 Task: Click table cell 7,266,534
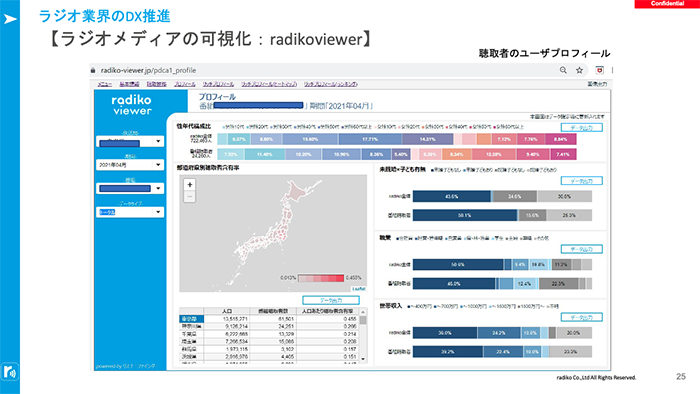coord(237,341)
